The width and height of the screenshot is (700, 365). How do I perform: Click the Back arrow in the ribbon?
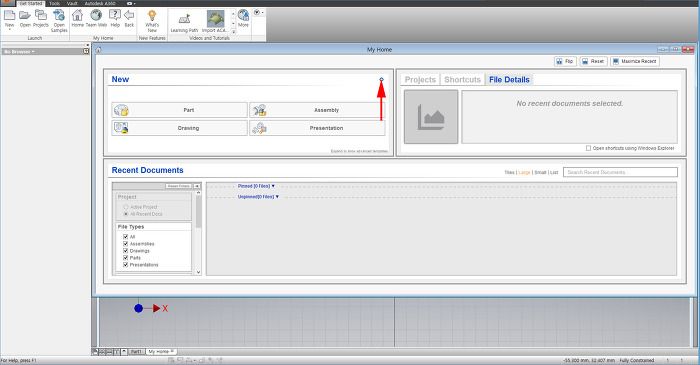click(x=129, y=15)
